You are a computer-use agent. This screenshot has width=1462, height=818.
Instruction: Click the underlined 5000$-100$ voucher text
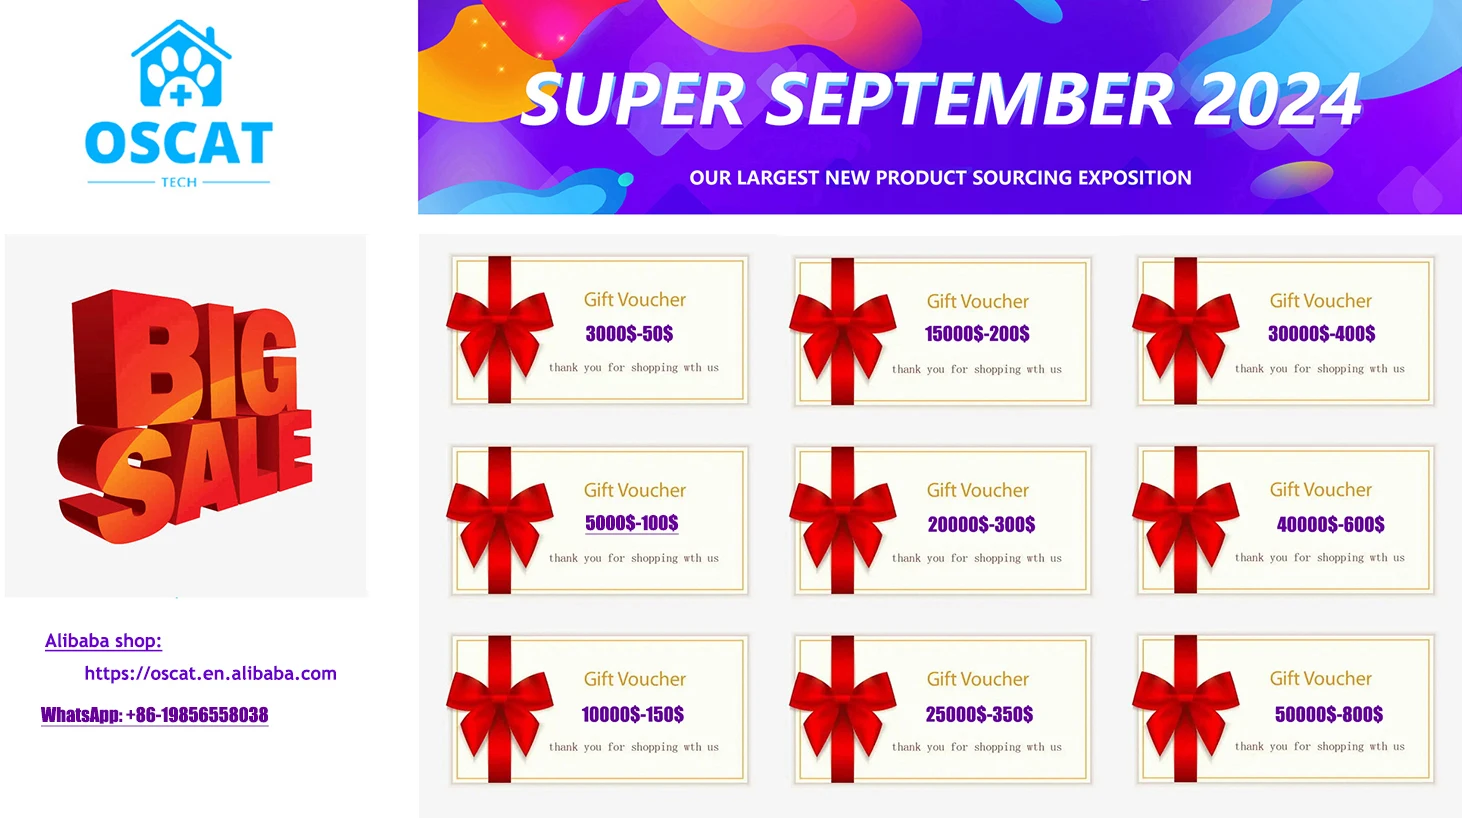click(x=631, y=523)
